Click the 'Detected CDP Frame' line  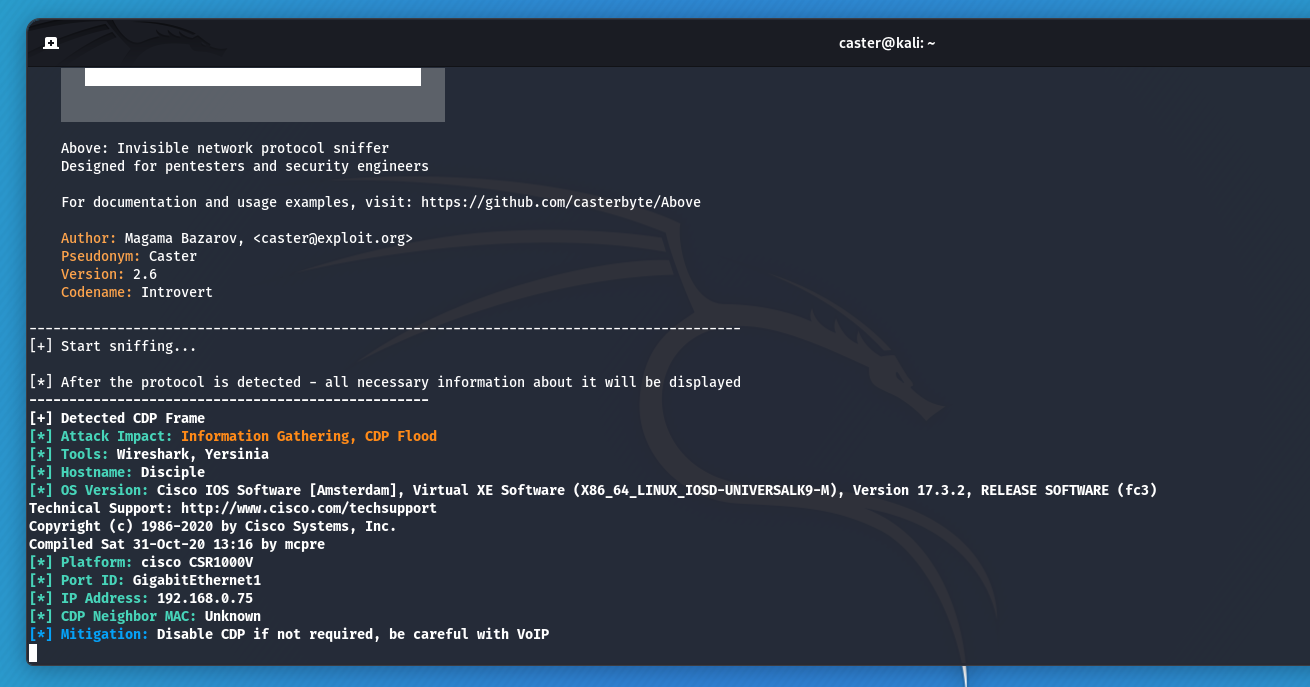117,418
